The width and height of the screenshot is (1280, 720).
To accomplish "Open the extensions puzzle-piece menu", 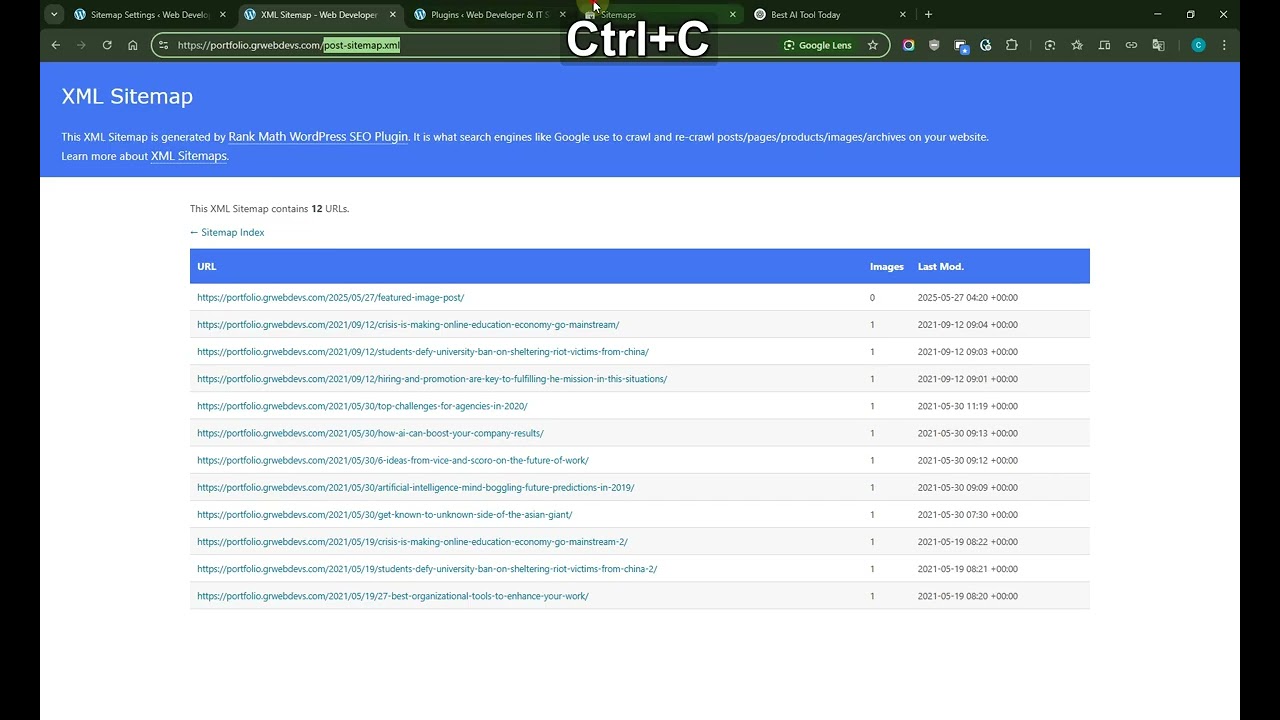I will [1012, 45].
